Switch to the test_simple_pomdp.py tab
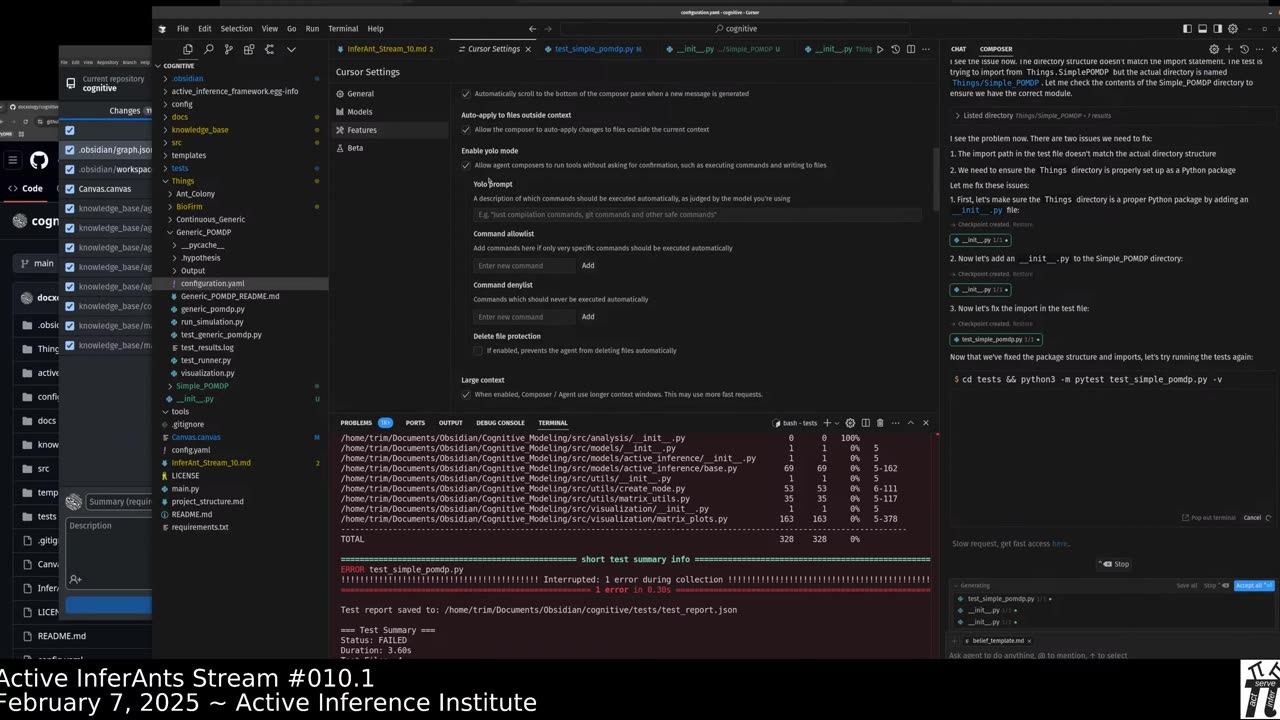Image resolution: width=1280 pixels, height=720 pixels. 597,49
